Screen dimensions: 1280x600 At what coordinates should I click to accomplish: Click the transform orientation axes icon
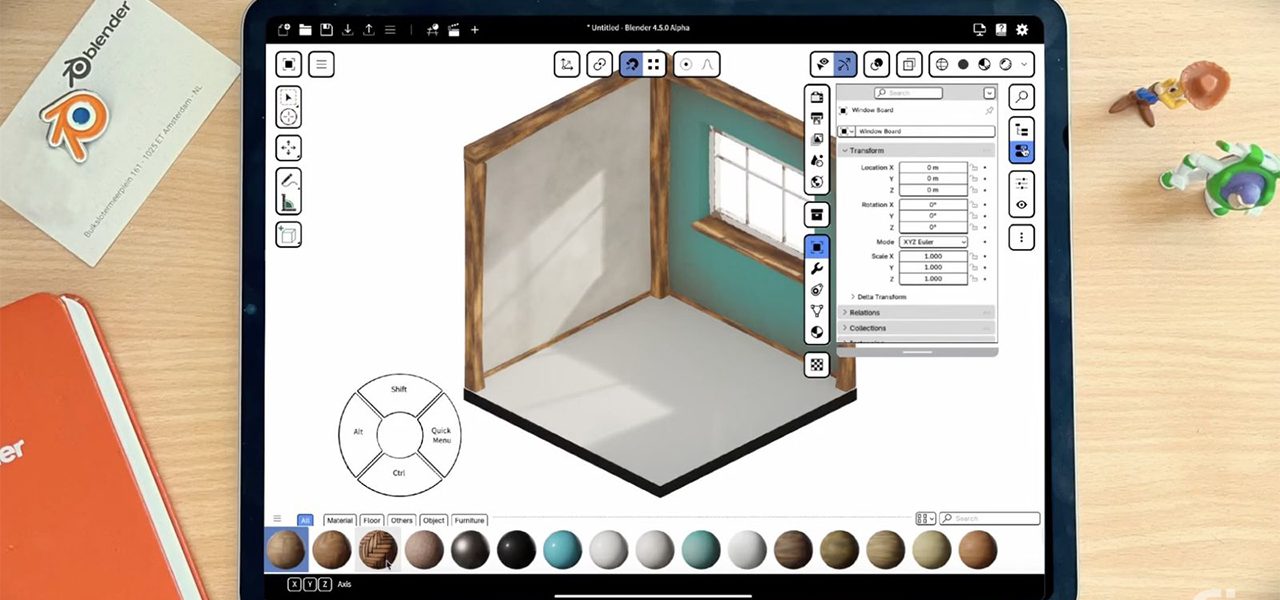[567, 64]
